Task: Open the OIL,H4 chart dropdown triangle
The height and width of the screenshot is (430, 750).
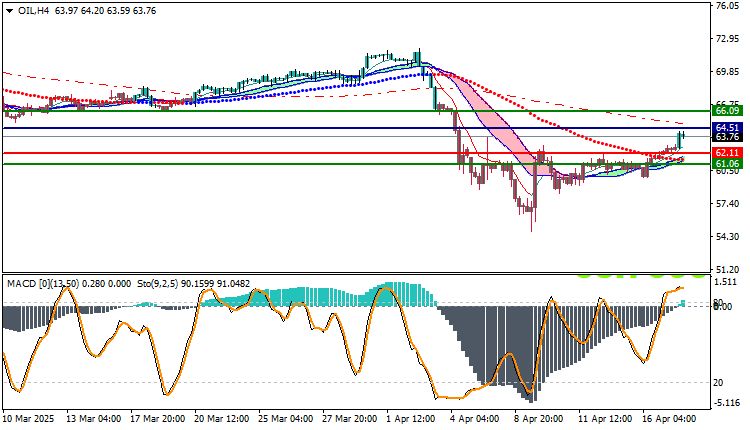Action: coord(10,11)
